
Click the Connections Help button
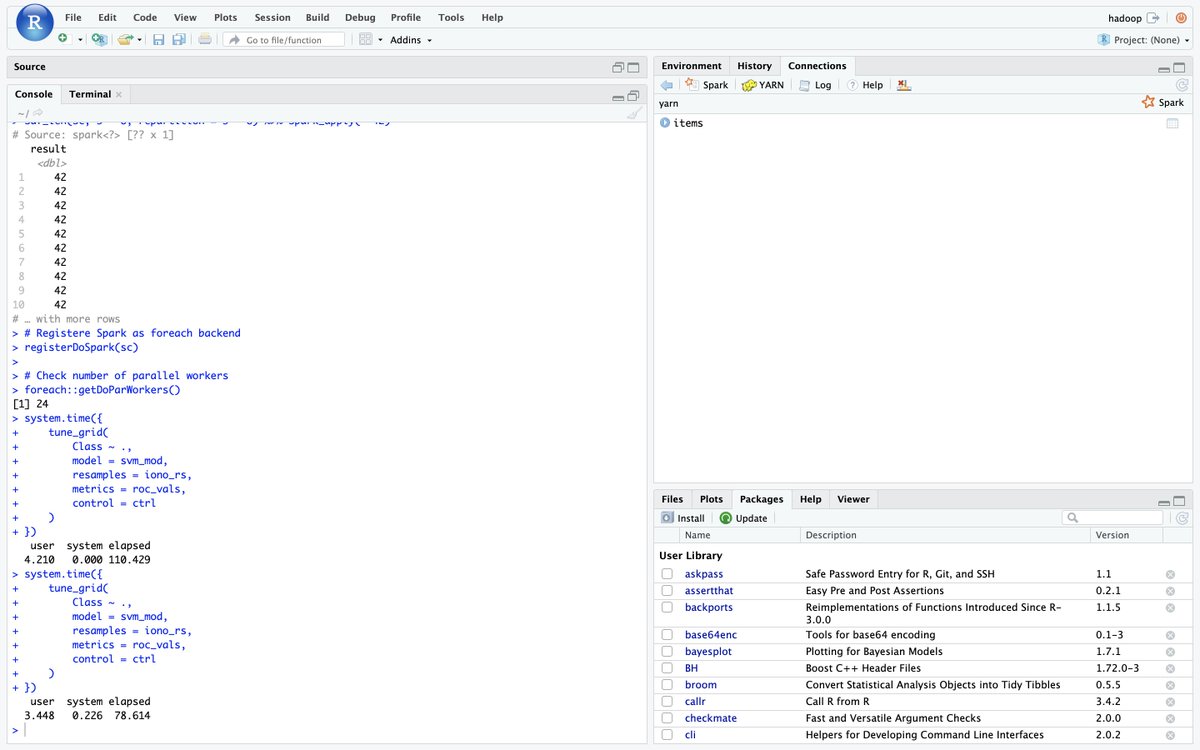865,85
